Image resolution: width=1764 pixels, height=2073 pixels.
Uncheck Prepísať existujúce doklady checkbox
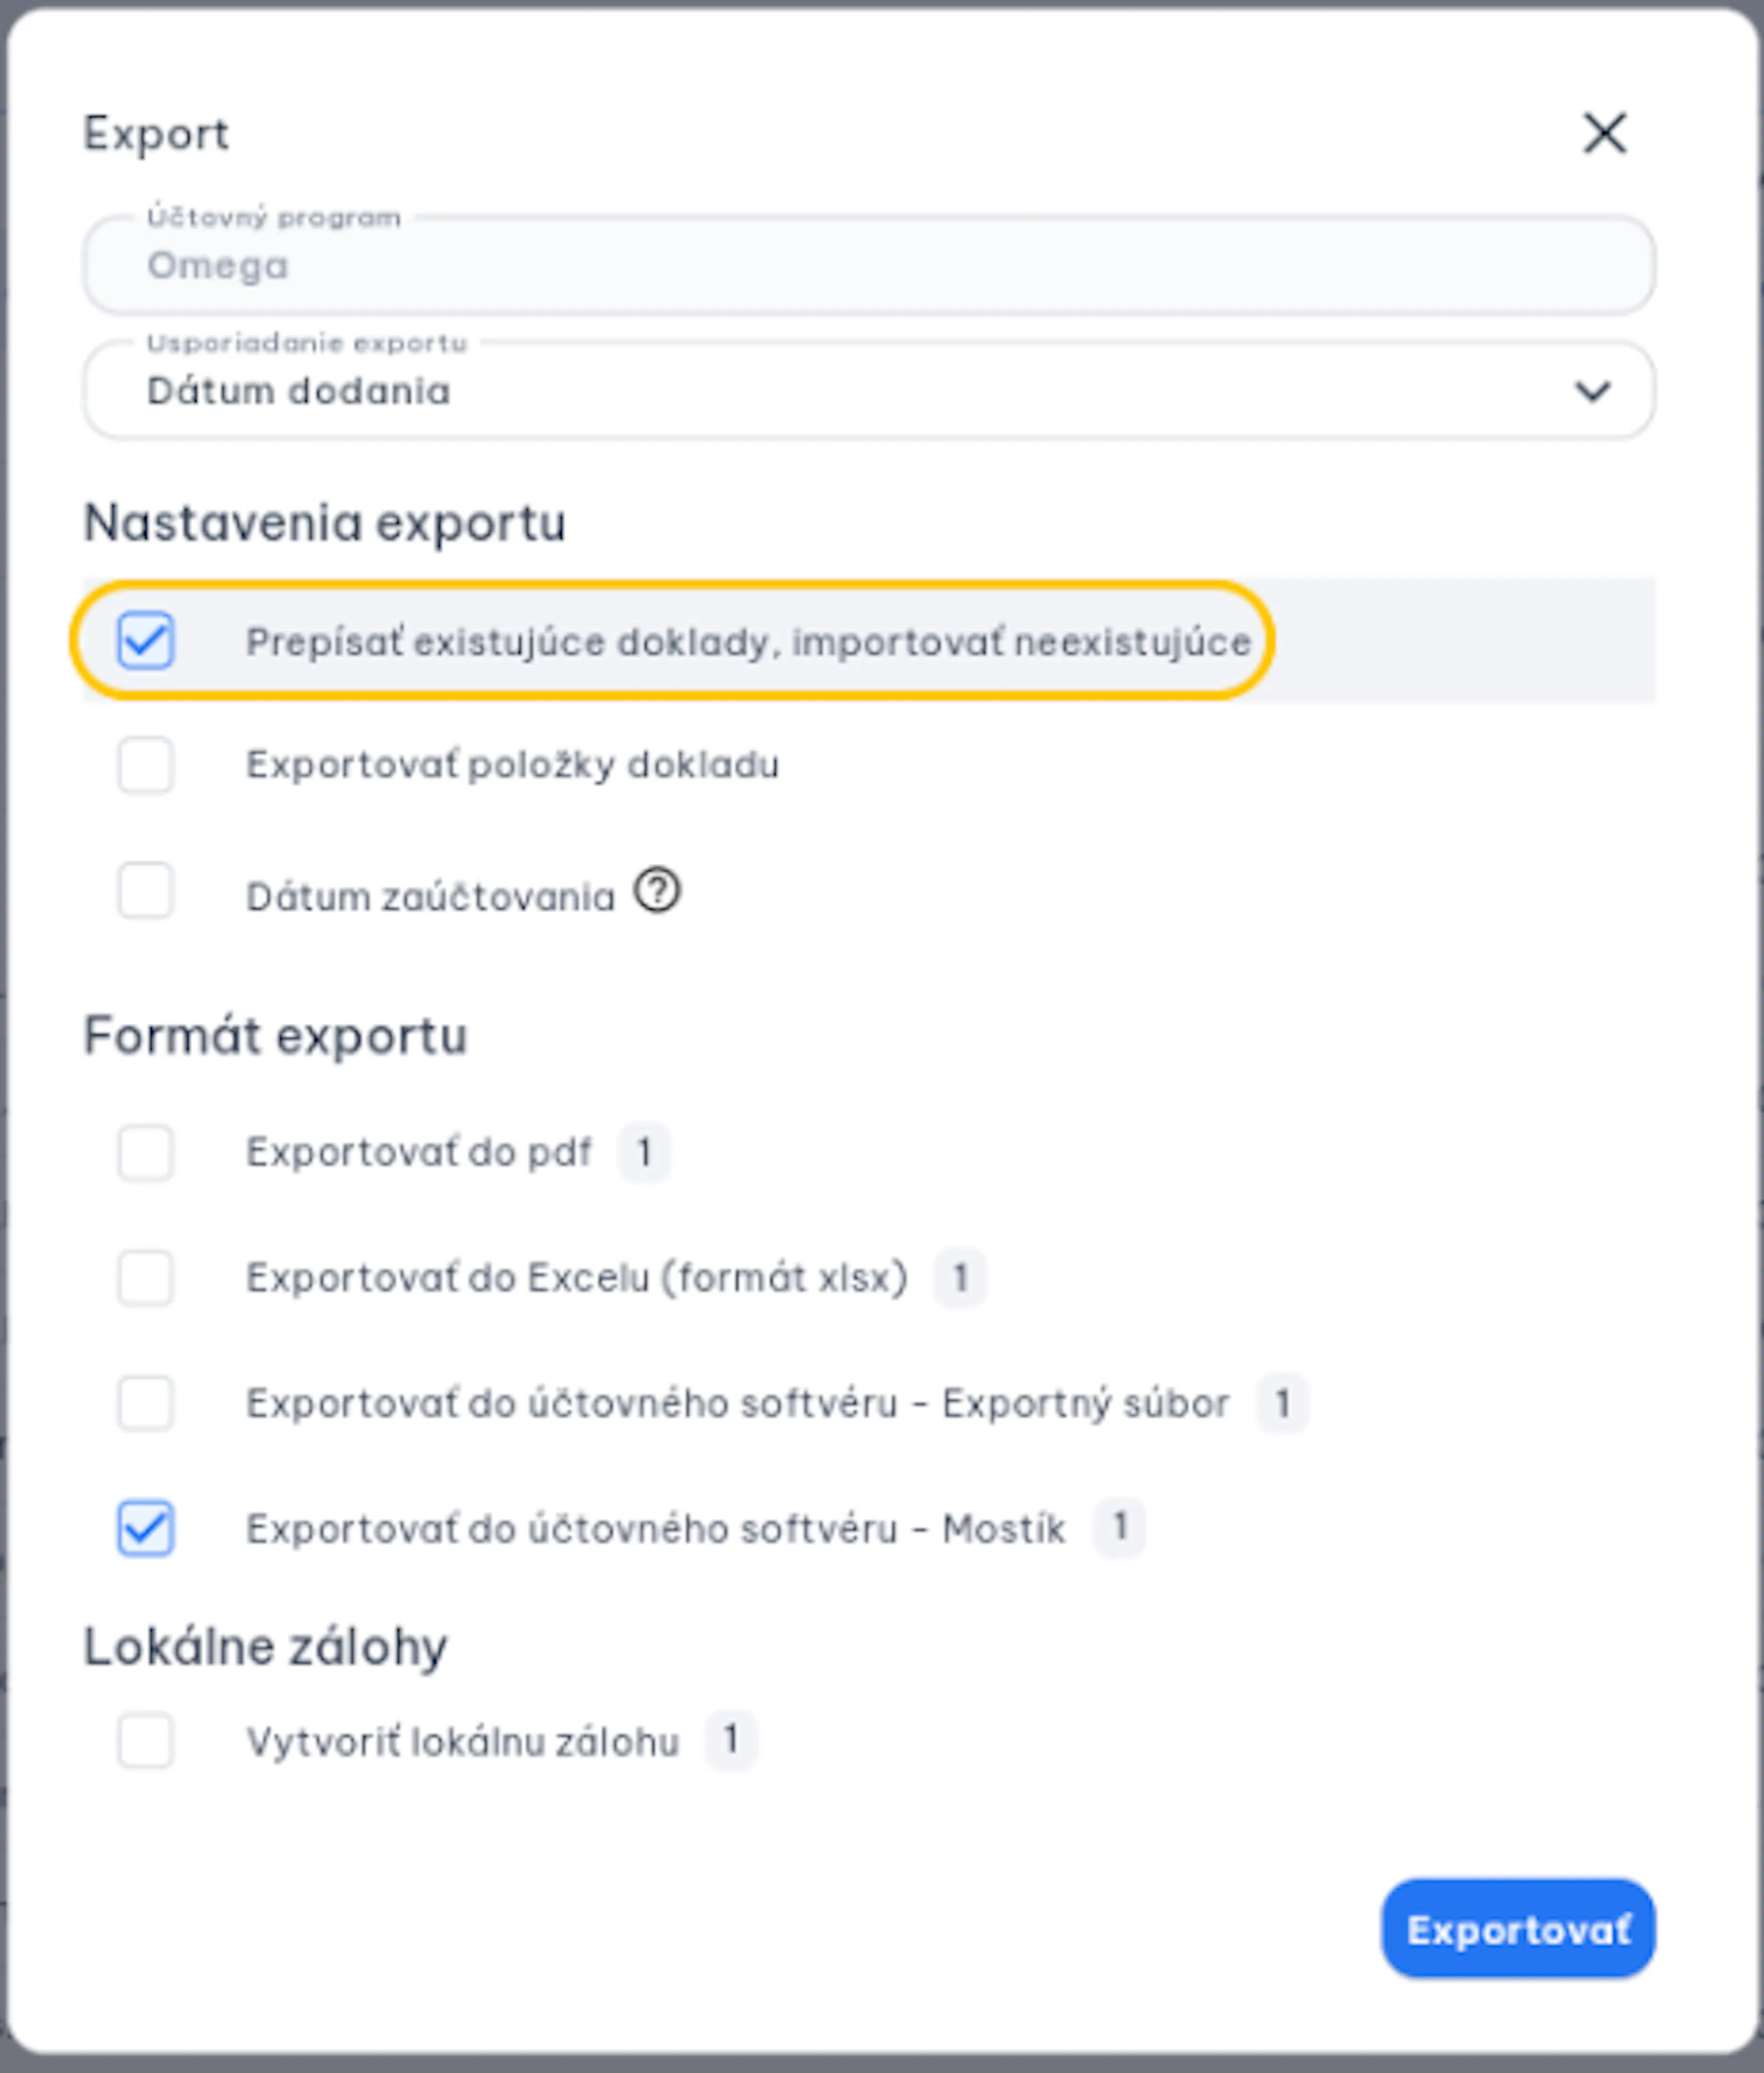coord(146,640)
